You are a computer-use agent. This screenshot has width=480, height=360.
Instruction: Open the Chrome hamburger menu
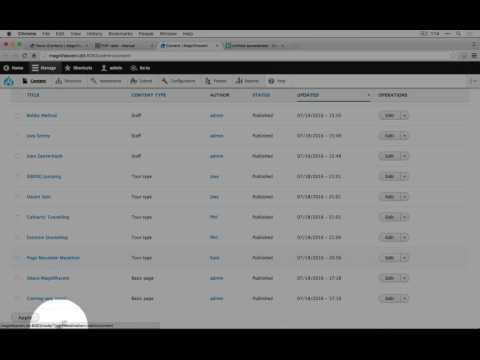474,56
